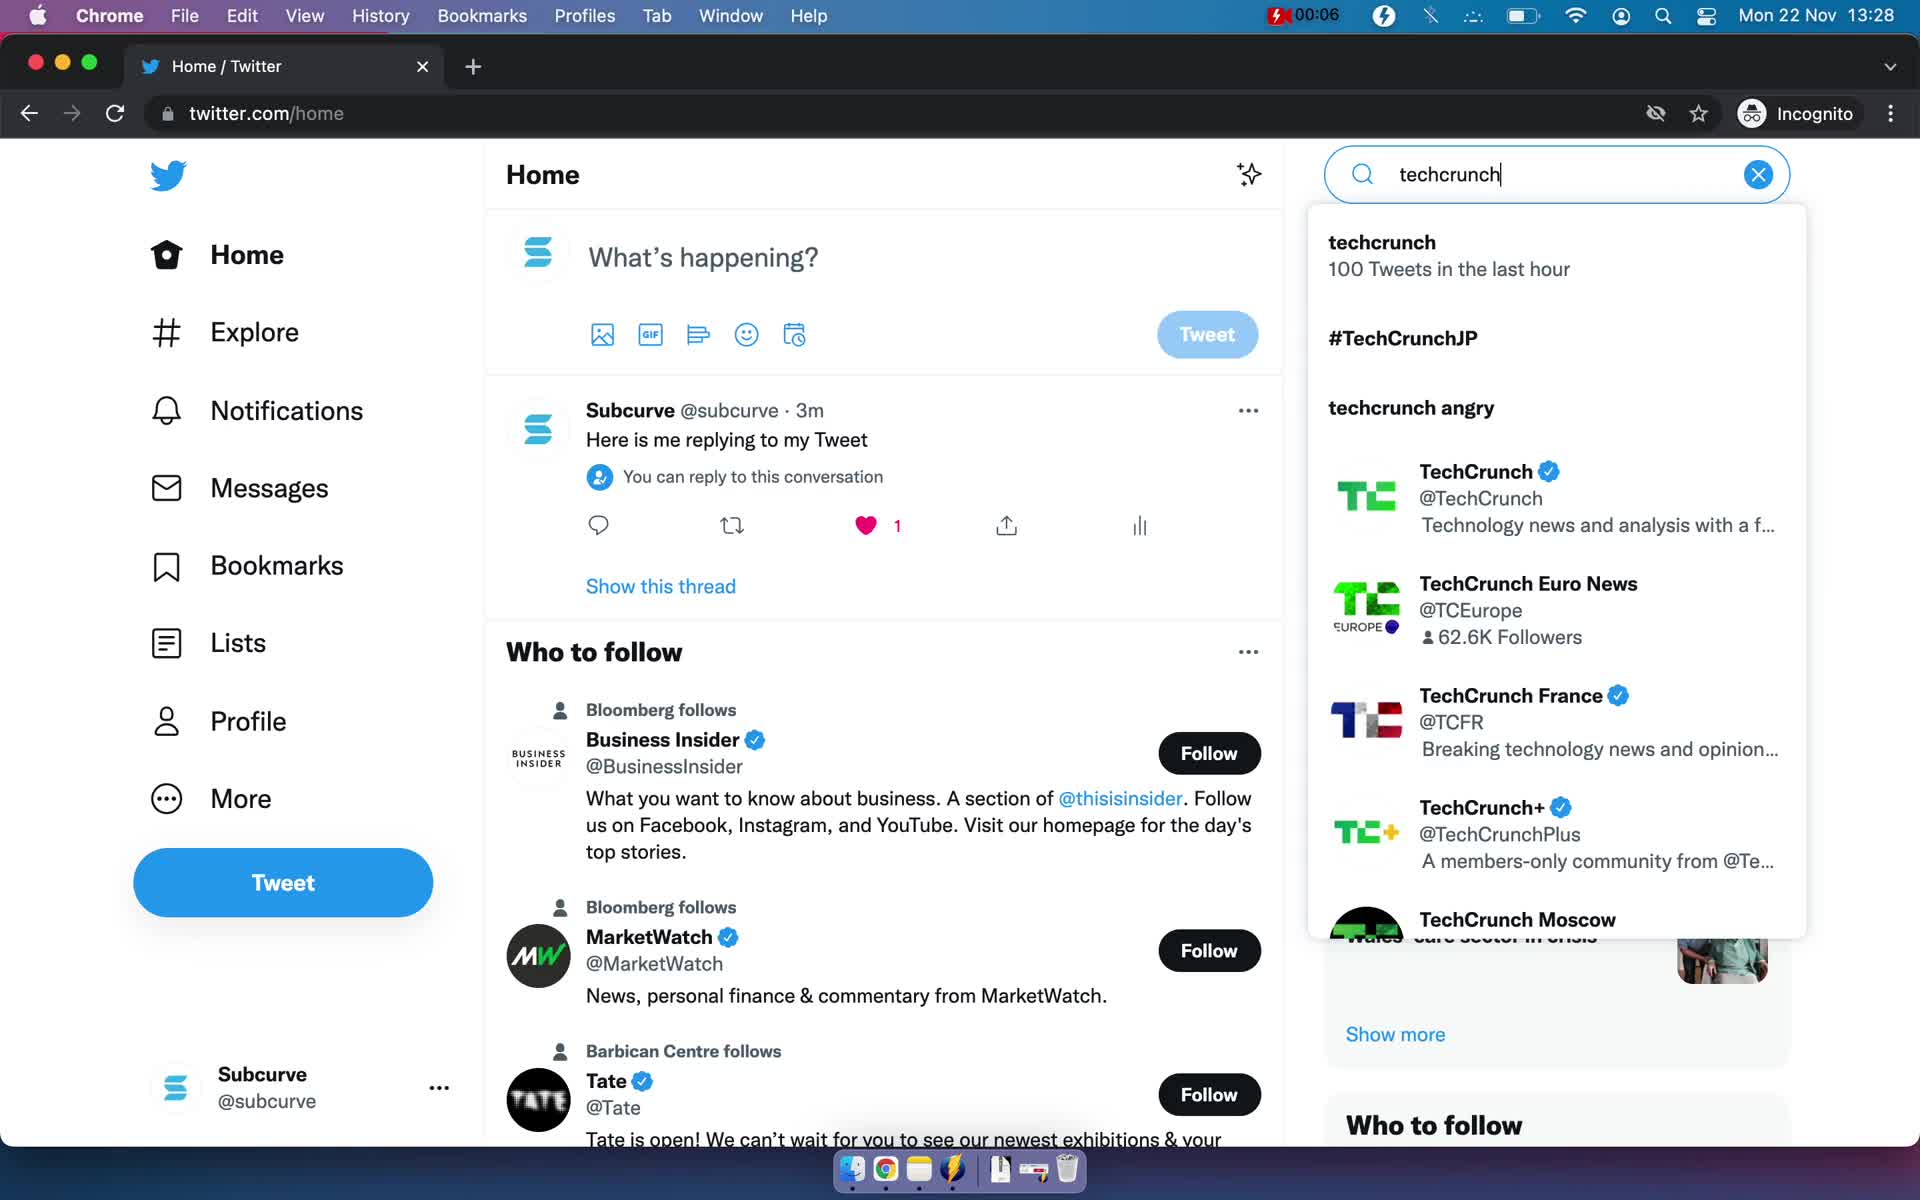
Task: Click the search magnifier icon in Twitter
Action: click(1362, 174)
